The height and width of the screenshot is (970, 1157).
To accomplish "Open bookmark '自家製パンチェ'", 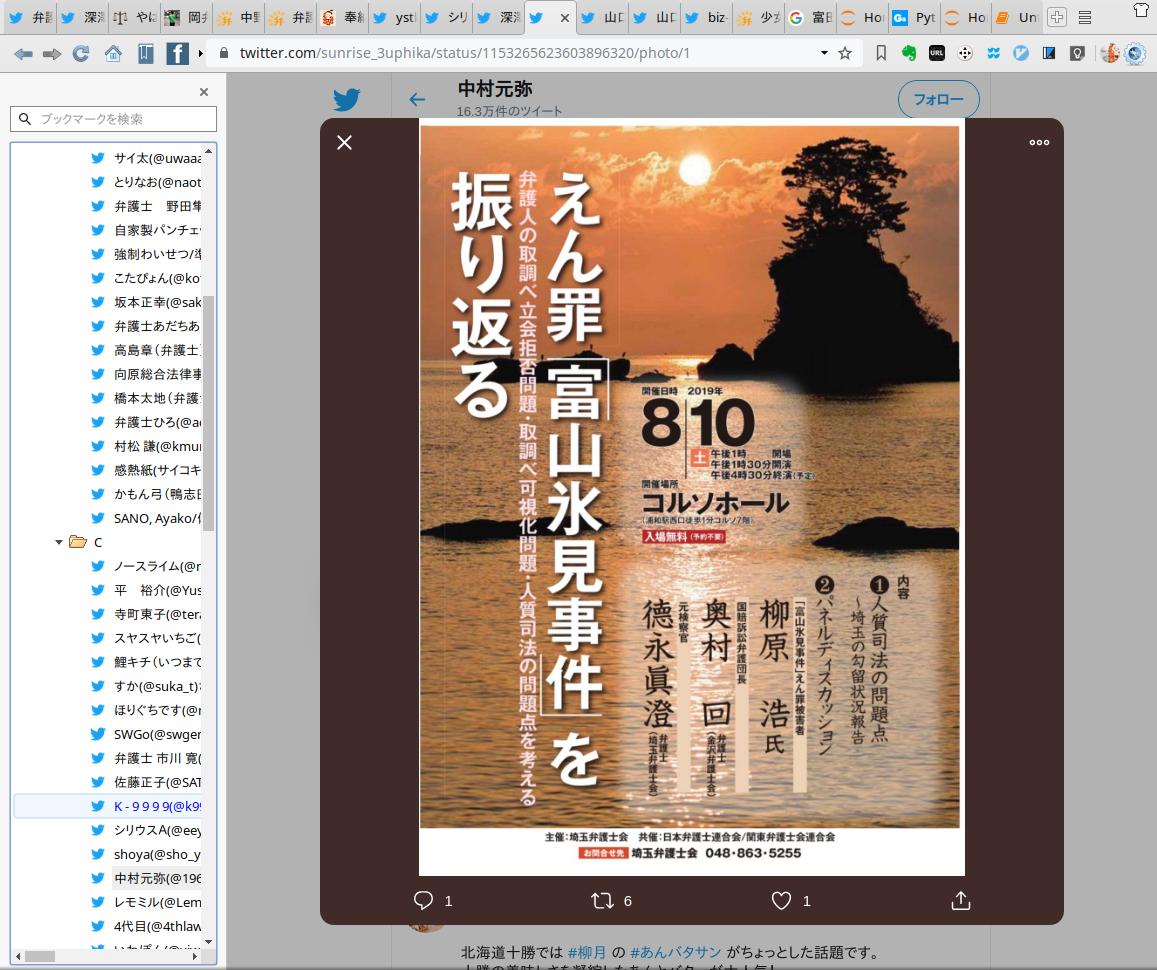I will 146,230.
